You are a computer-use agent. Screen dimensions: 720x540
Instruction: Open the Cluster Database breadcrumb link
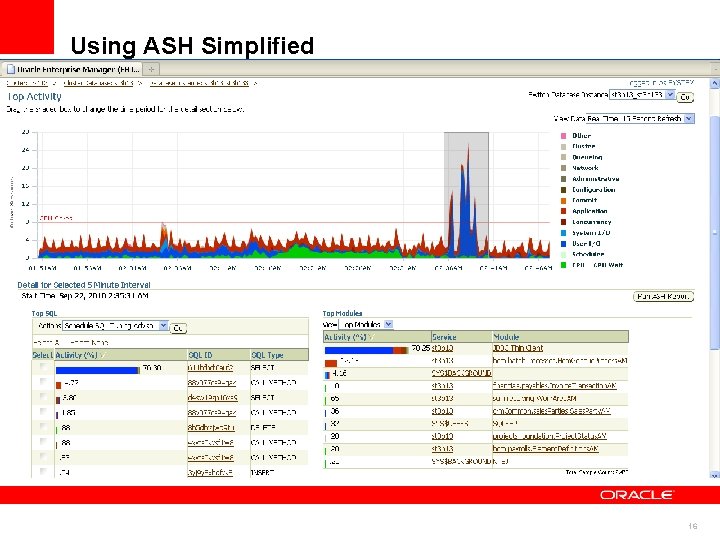[98, 83]
